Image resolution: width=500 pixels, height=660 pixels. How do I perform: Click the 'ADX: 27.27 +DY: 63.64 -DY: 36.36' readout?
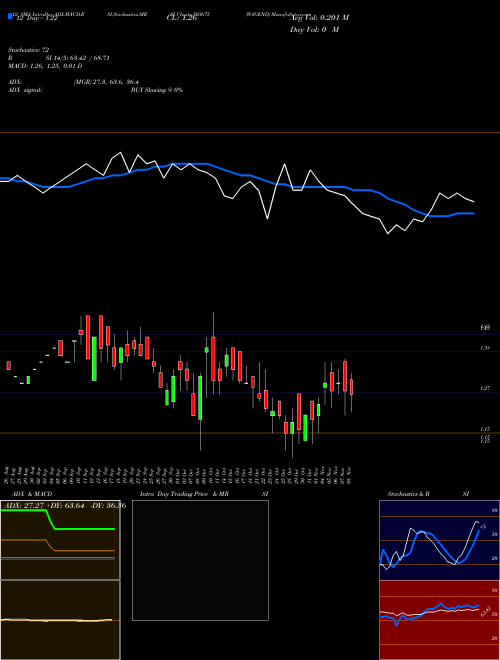click(65, 505)
